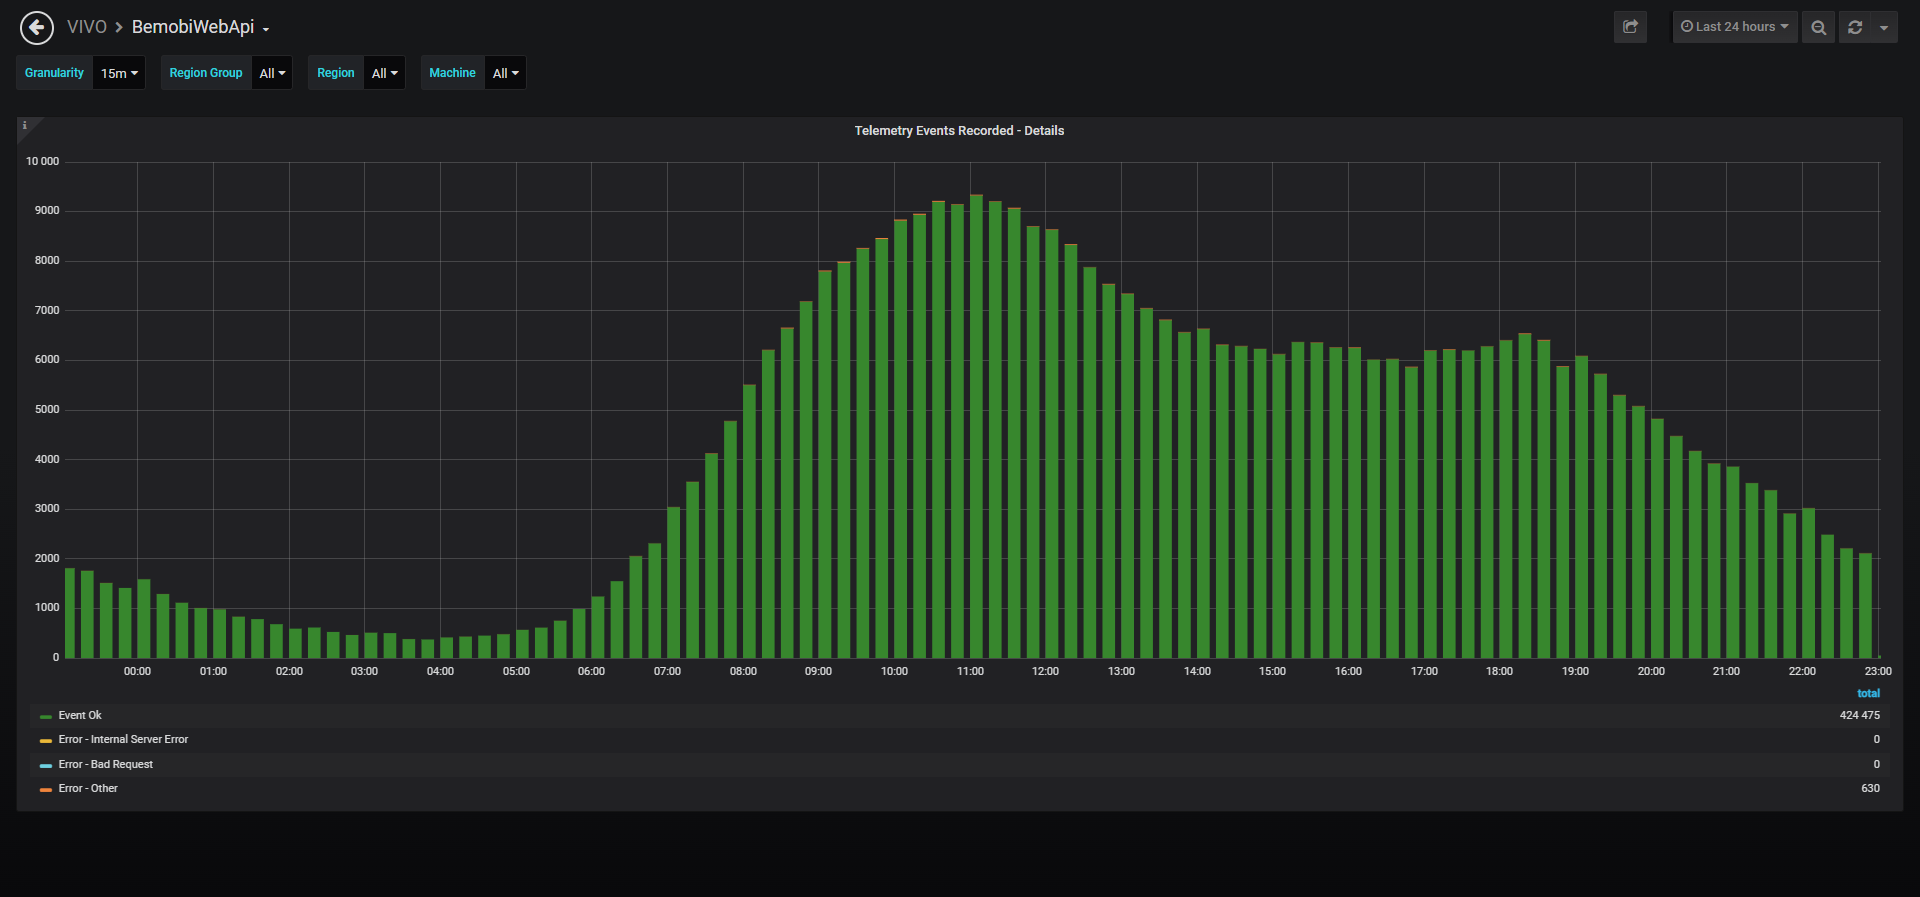Open the BemobiWebApi dashboard picker
Image resolution: width=1920 pixels, height=897 pixels.
pos(201,27)
